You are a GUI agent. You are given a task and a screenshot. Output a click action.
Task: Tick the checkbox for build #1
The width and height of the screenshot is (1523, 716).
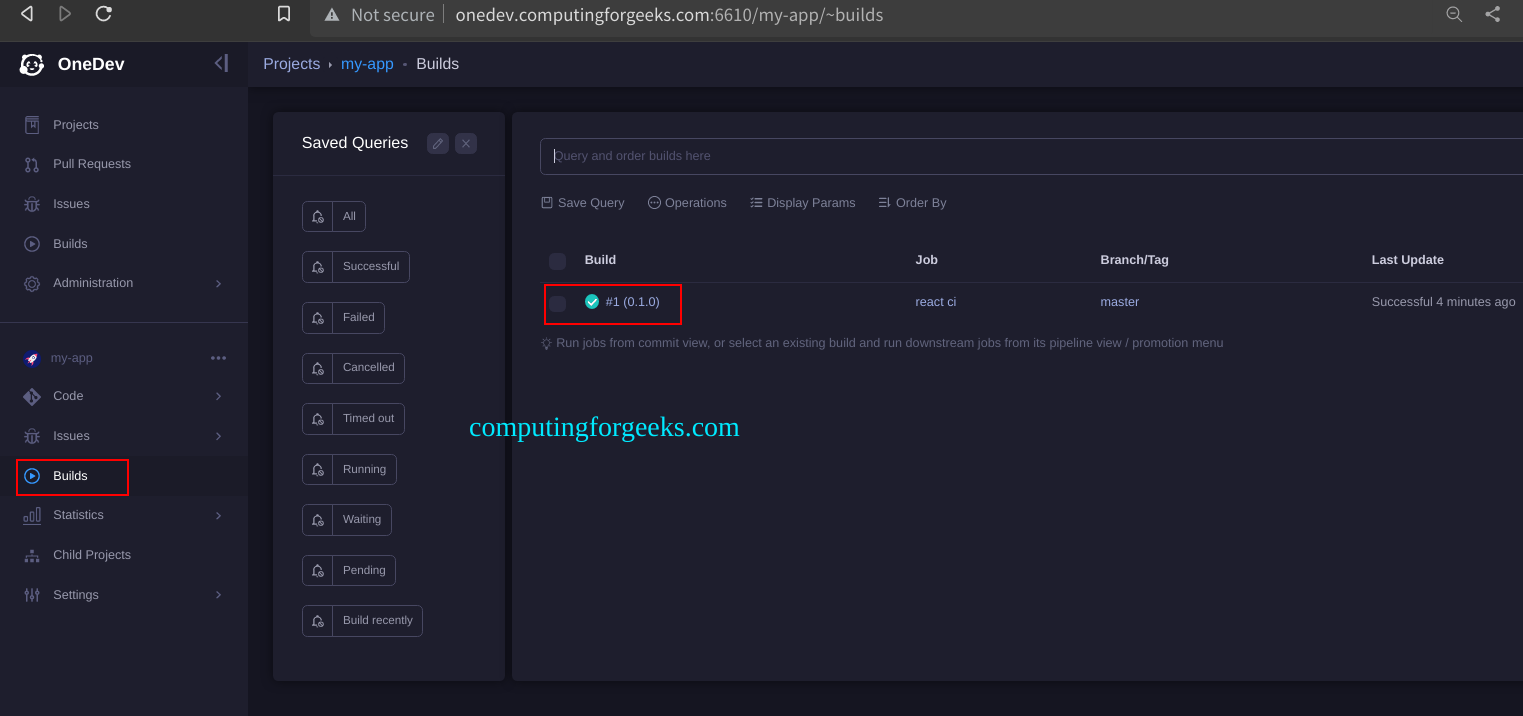(557, 304)
